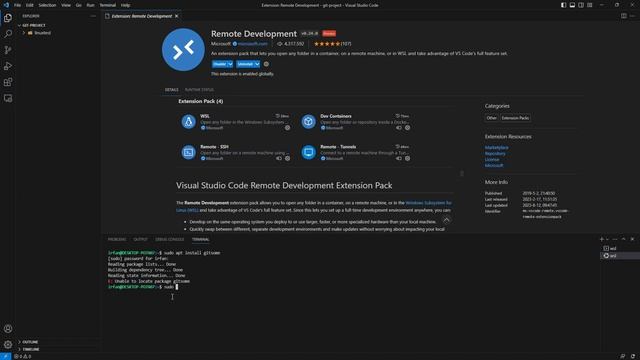Click the new terminal plus icon
The image size is (640, 360).
(601, 239)
